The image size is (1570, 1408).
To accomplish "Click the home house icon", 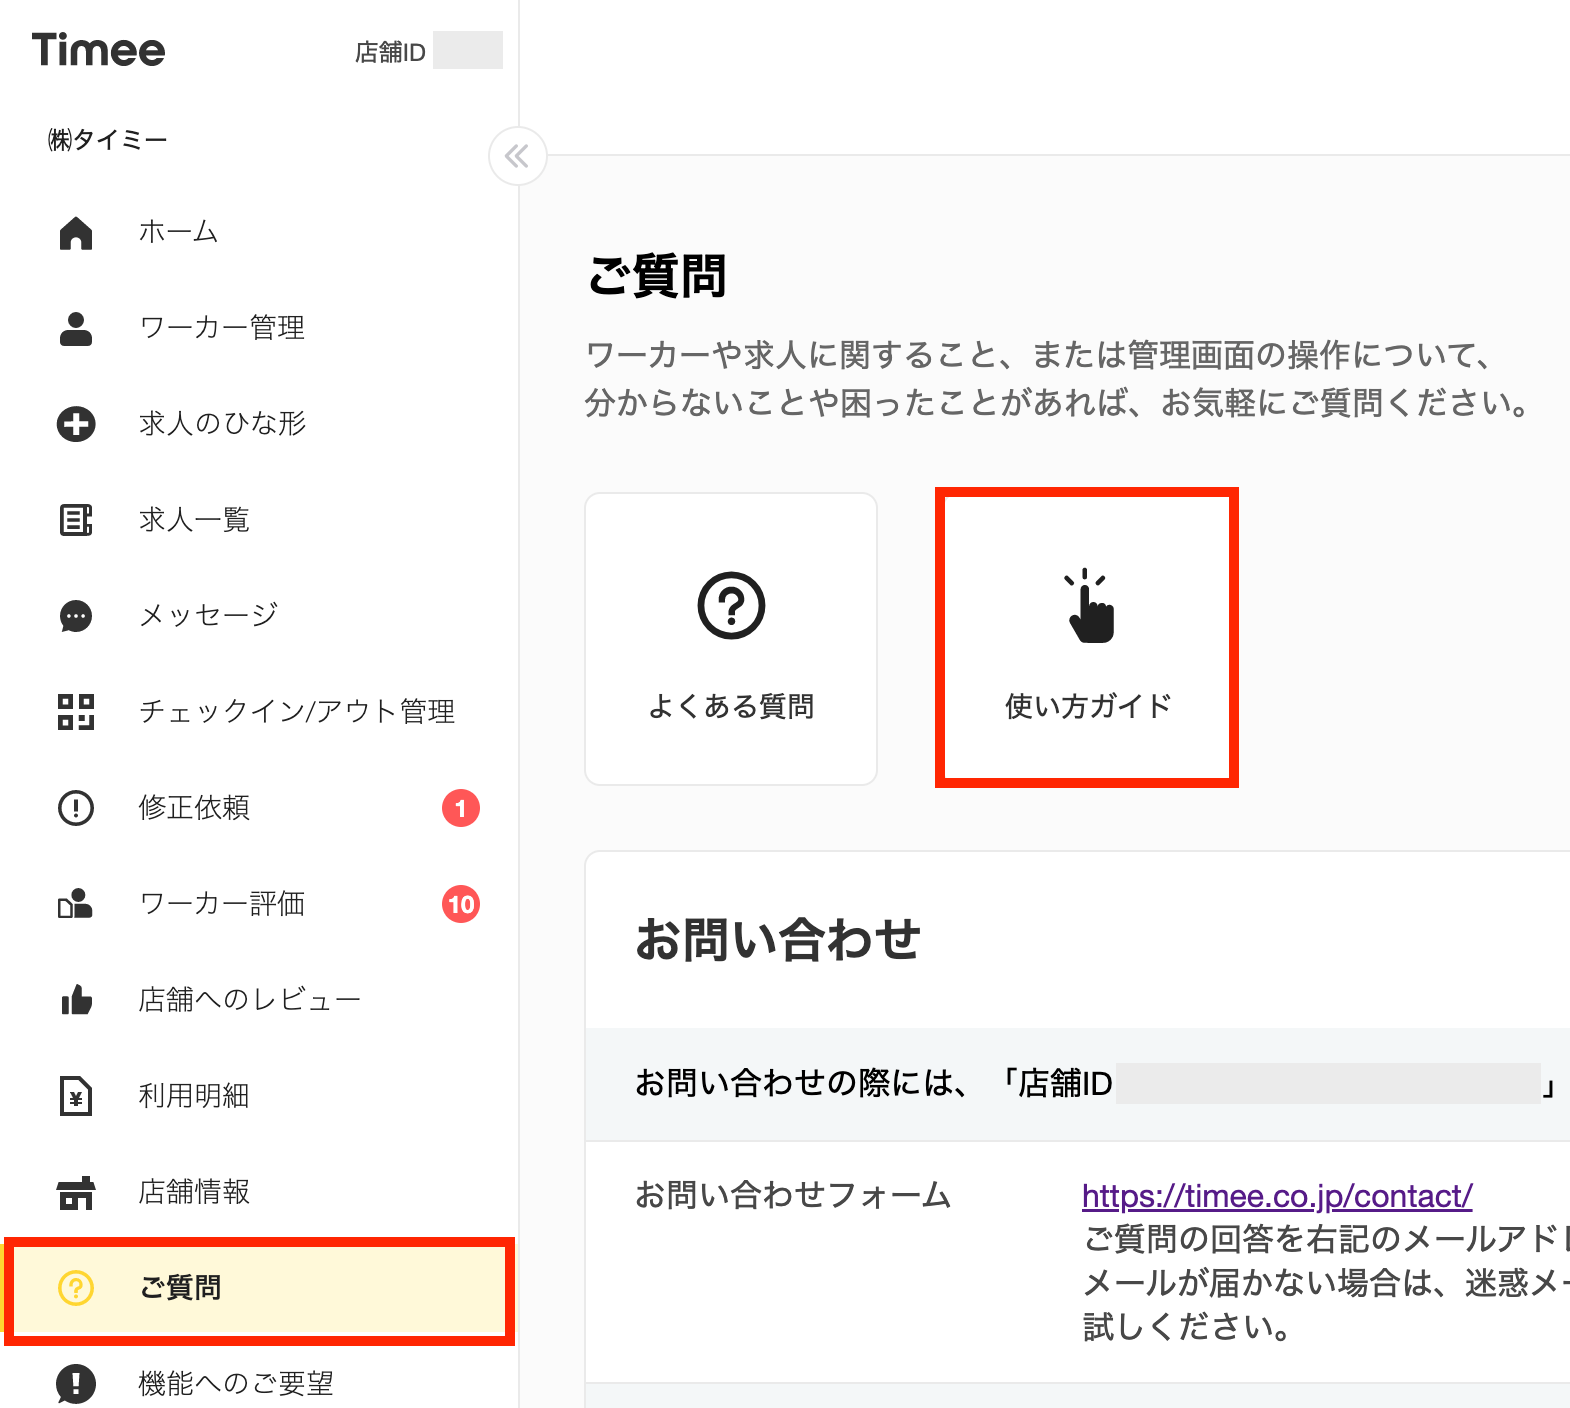I will [x=76, y=232].
